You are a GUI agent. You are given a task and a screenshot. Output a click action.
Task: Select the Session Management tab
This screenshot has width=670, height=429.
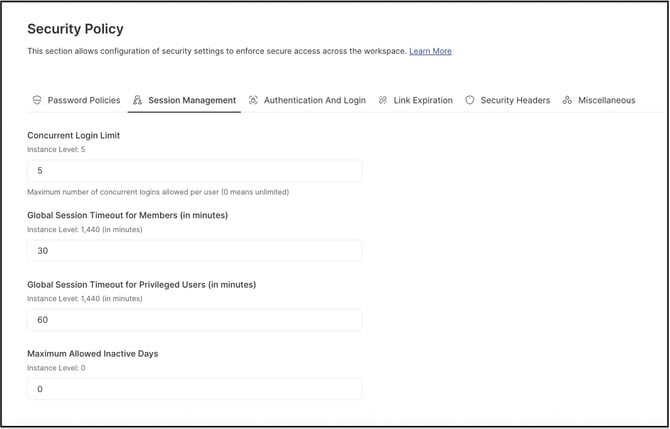(x=184, y=100)
